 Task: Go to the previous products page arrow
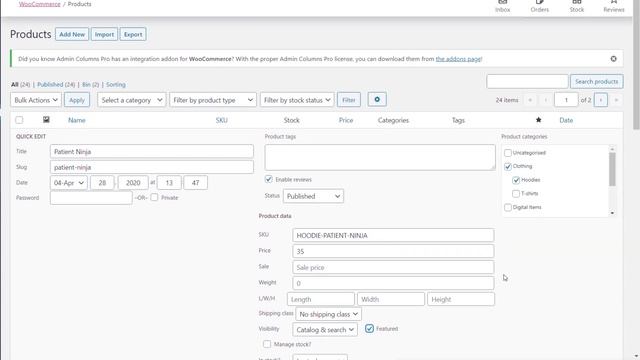[546, 100]
